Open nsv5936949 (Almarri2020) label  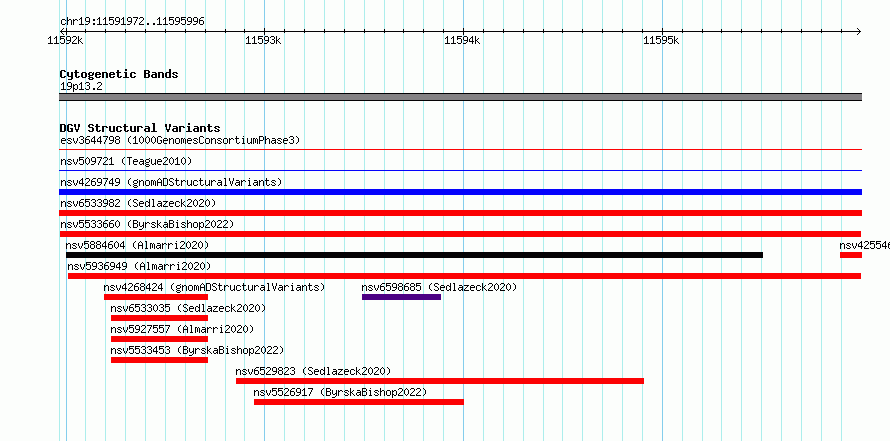[139, 266]
